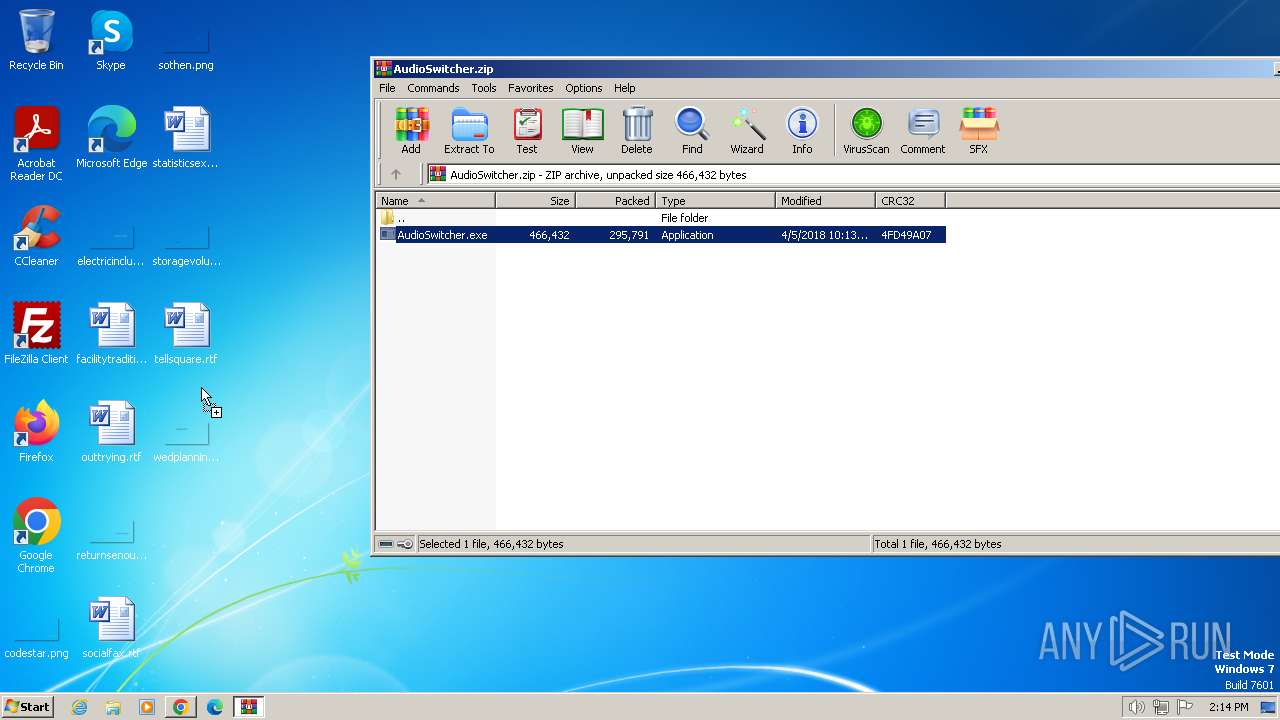Open the Find magnifier tool
This screenshot has width=1280, height=720.
click(692, 131)
